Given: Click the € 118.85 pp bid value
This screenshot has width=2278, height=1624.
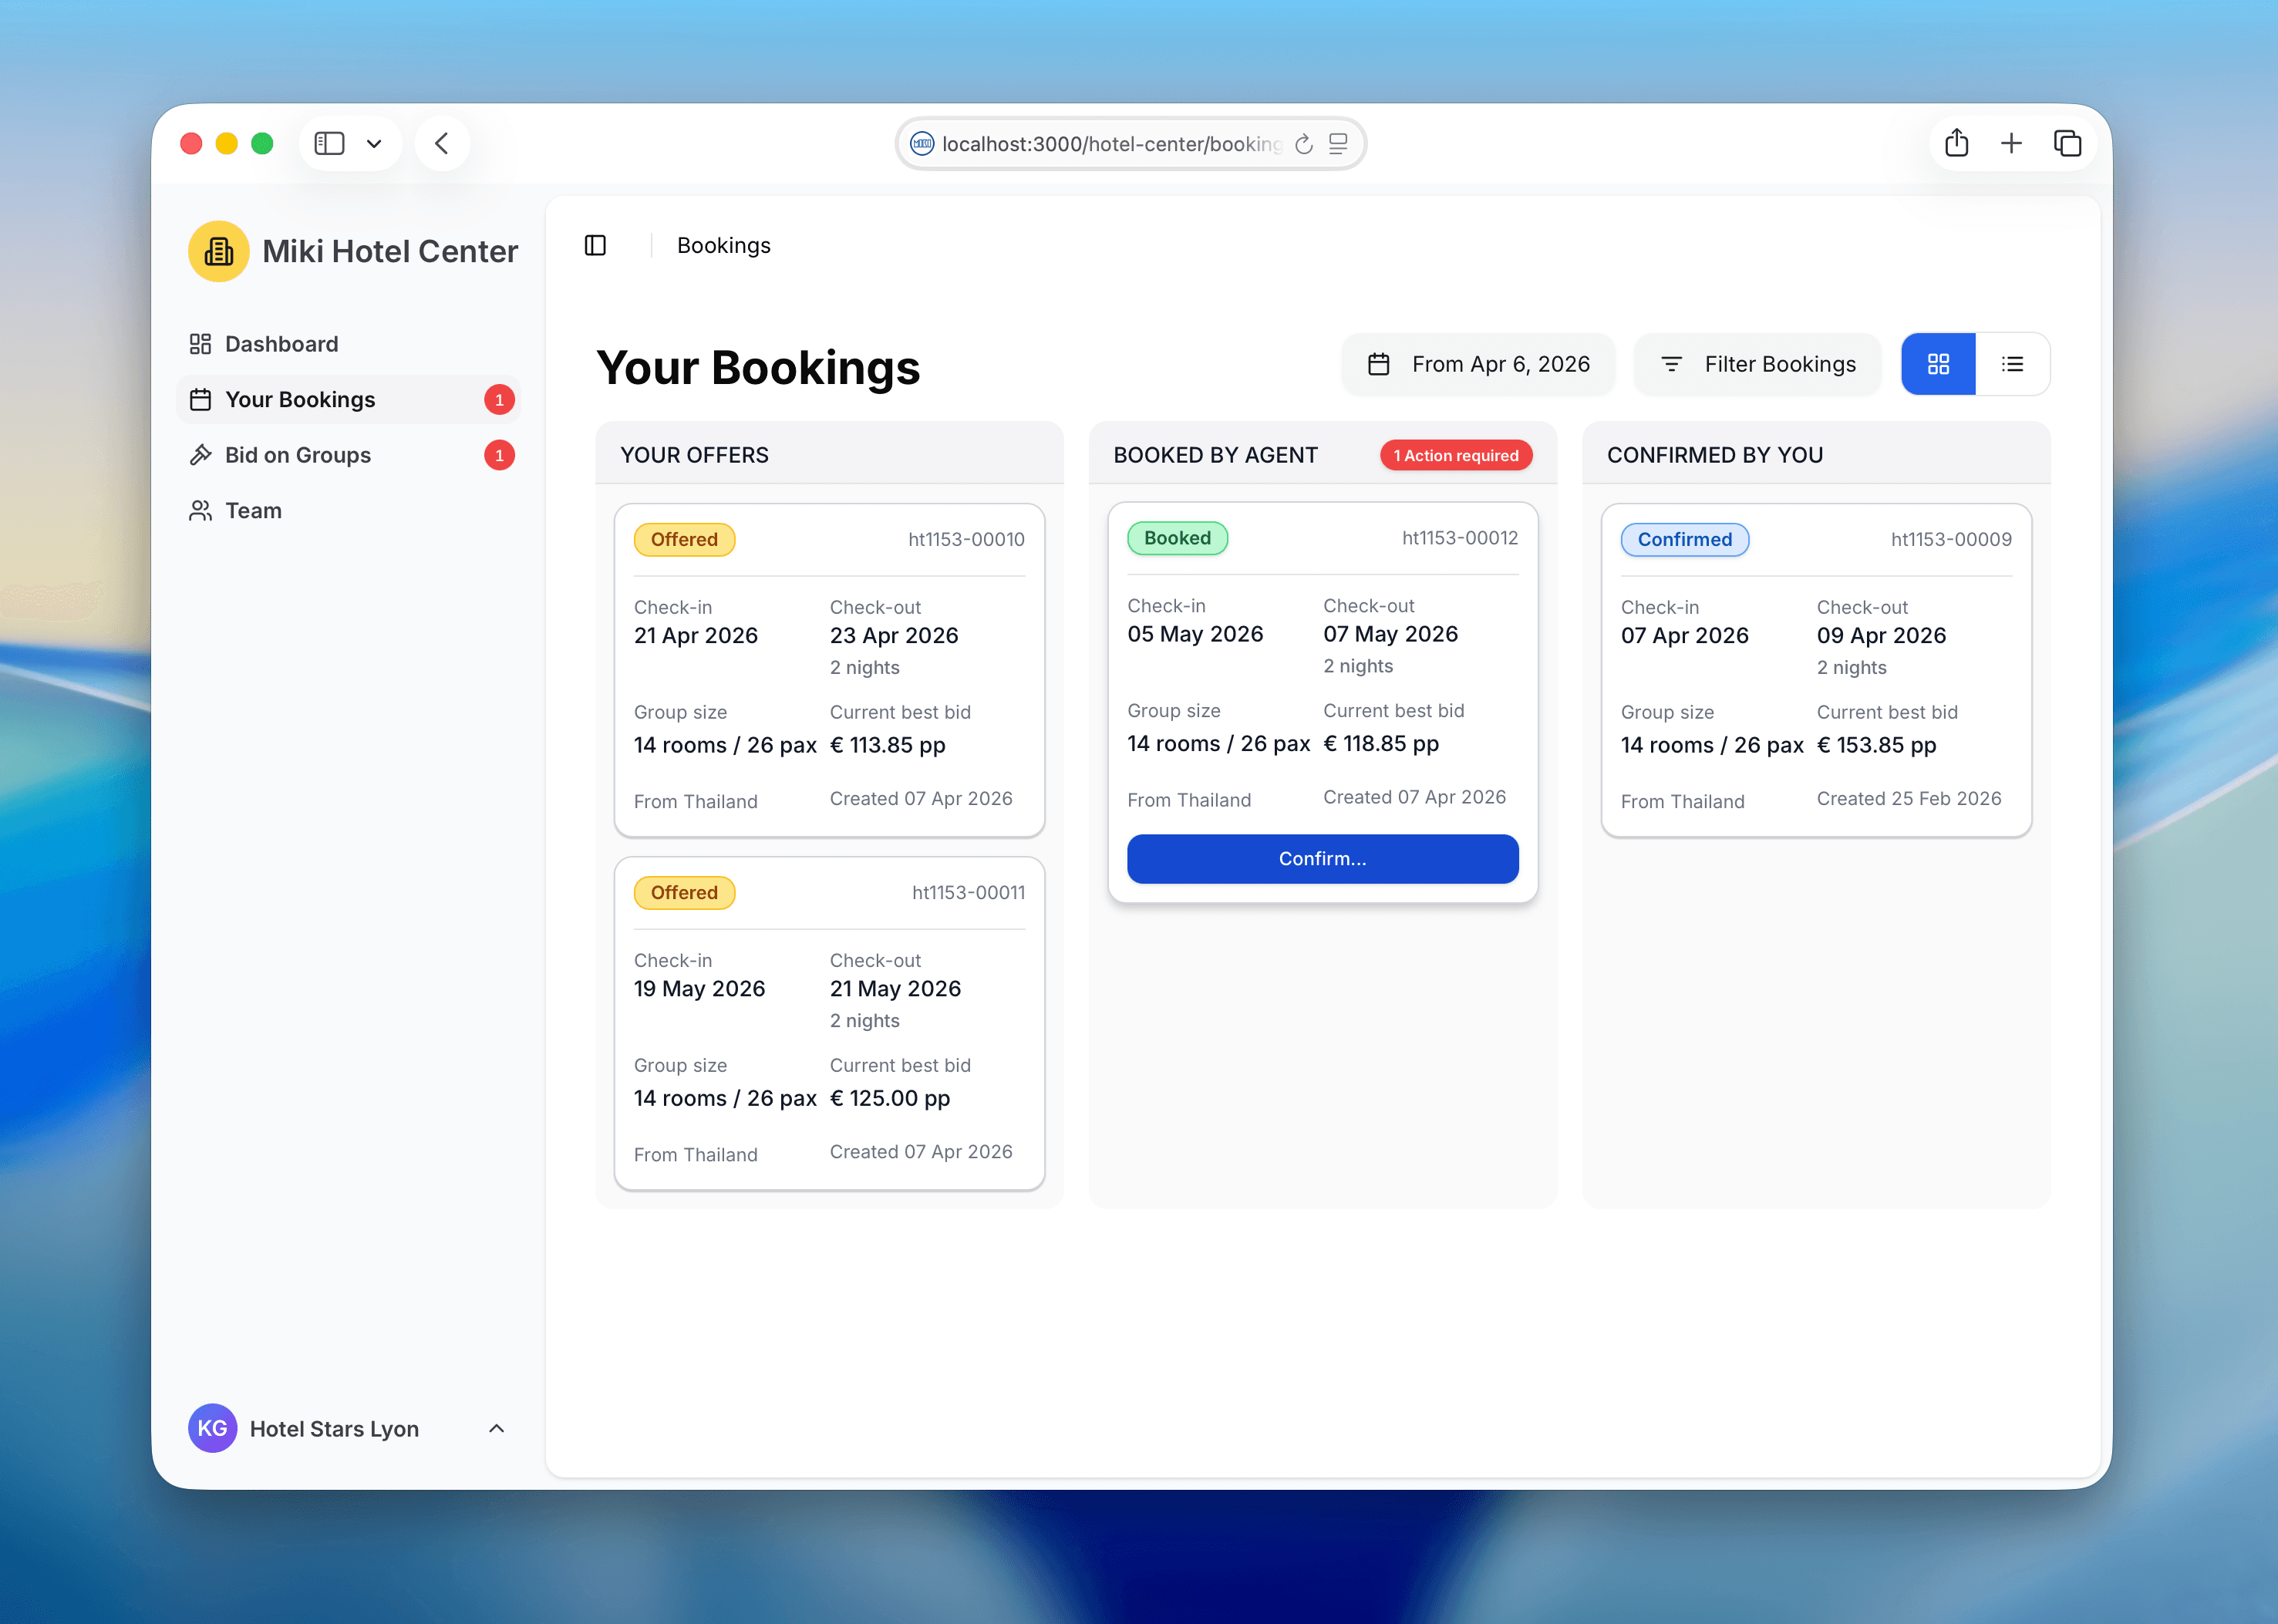Looking at the screenshot, I should click(1380, 743).
